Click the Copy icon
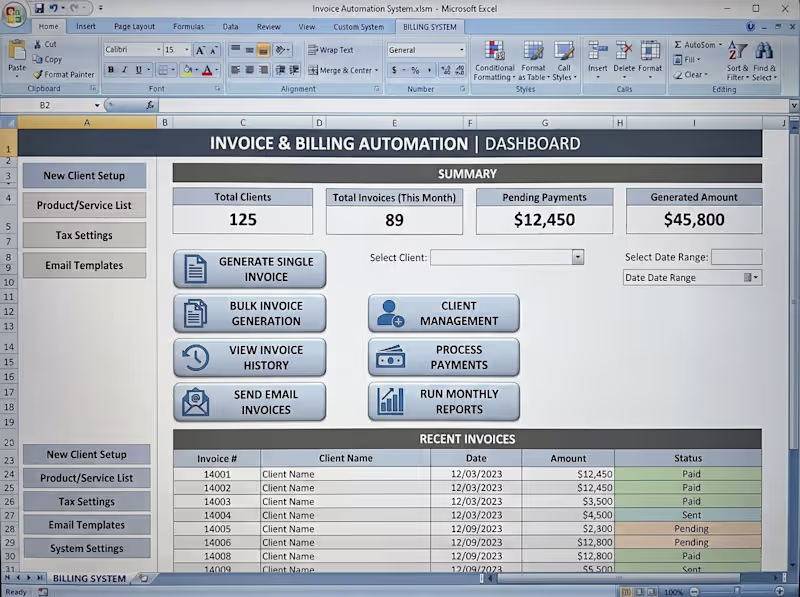This screenshot has height=597, width=800. (37, 59)
